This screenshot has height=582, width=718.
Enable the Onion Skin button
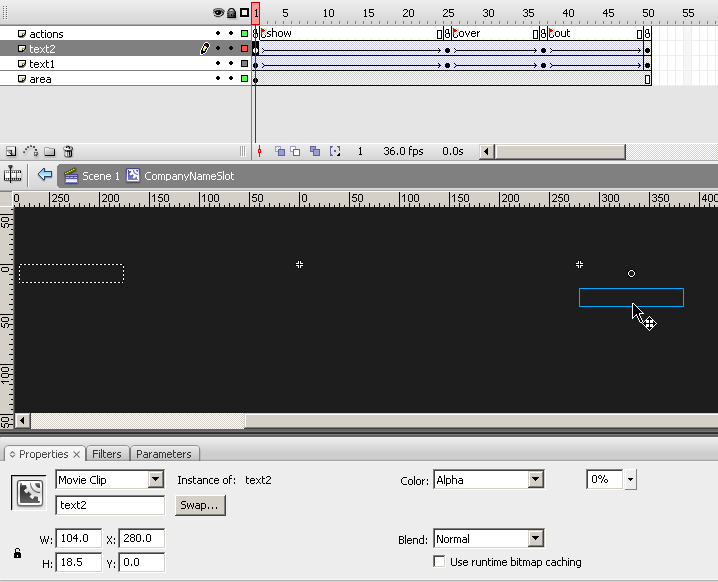click(280, 151)
